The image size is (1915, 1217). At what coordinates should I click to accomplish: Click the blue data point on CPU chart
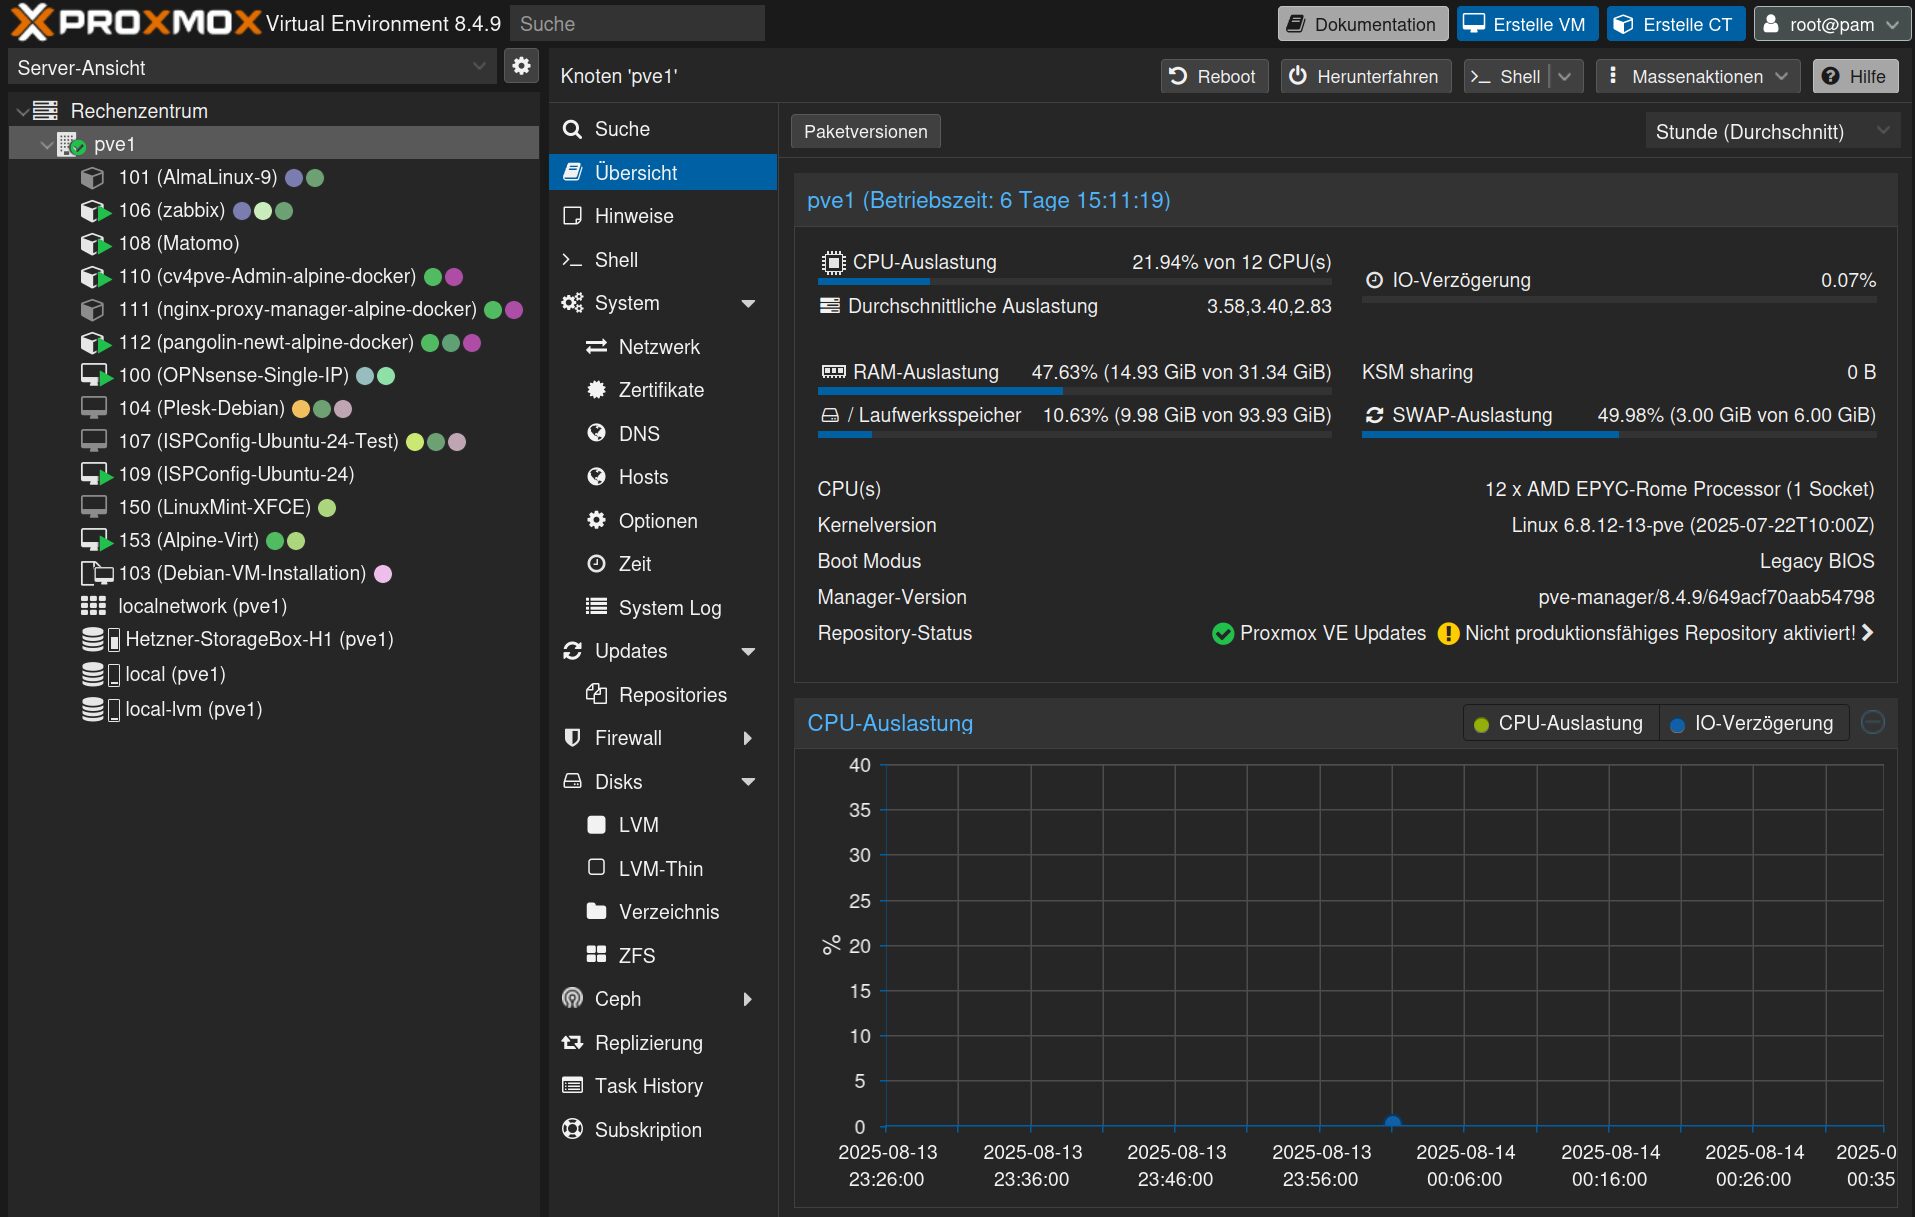1392,1123
